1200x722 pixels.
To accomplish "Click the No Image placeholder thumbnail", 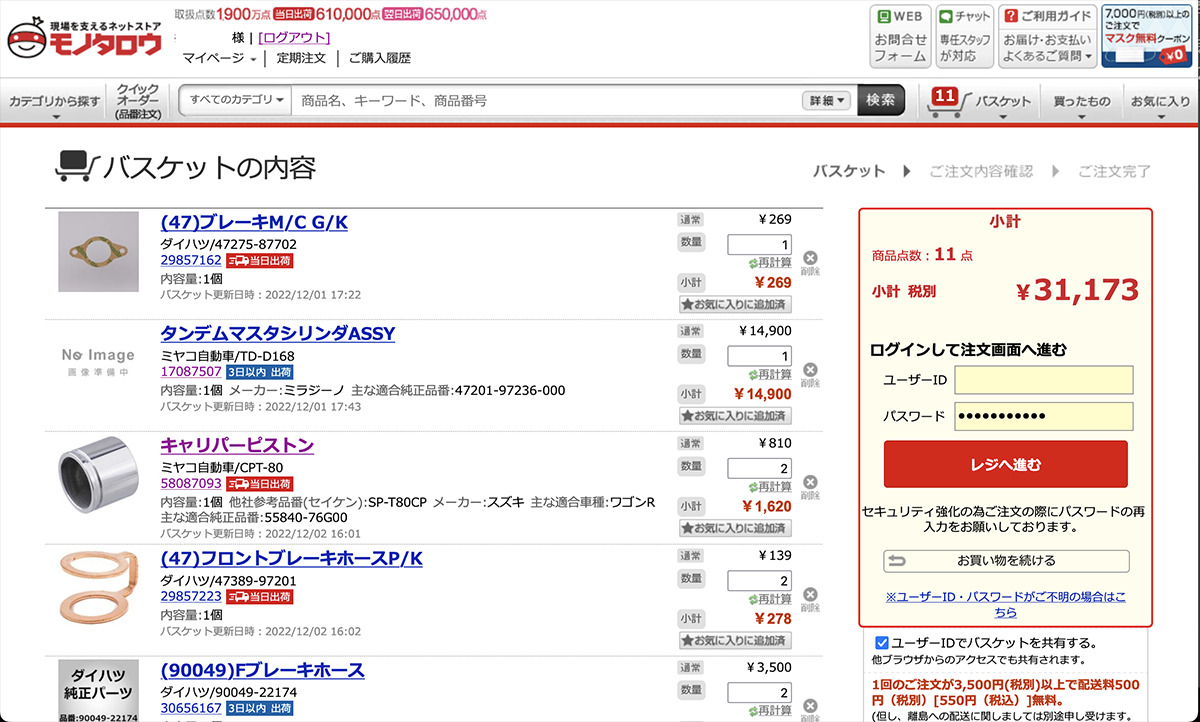I will click(x=98, y=364).
